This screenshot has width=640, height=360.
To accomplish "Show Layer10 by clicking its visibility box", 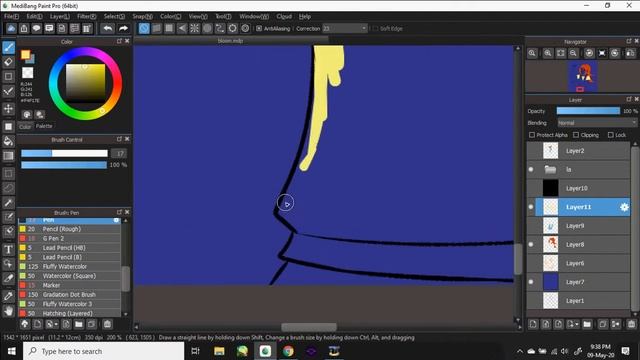I will tap(531, 188).
